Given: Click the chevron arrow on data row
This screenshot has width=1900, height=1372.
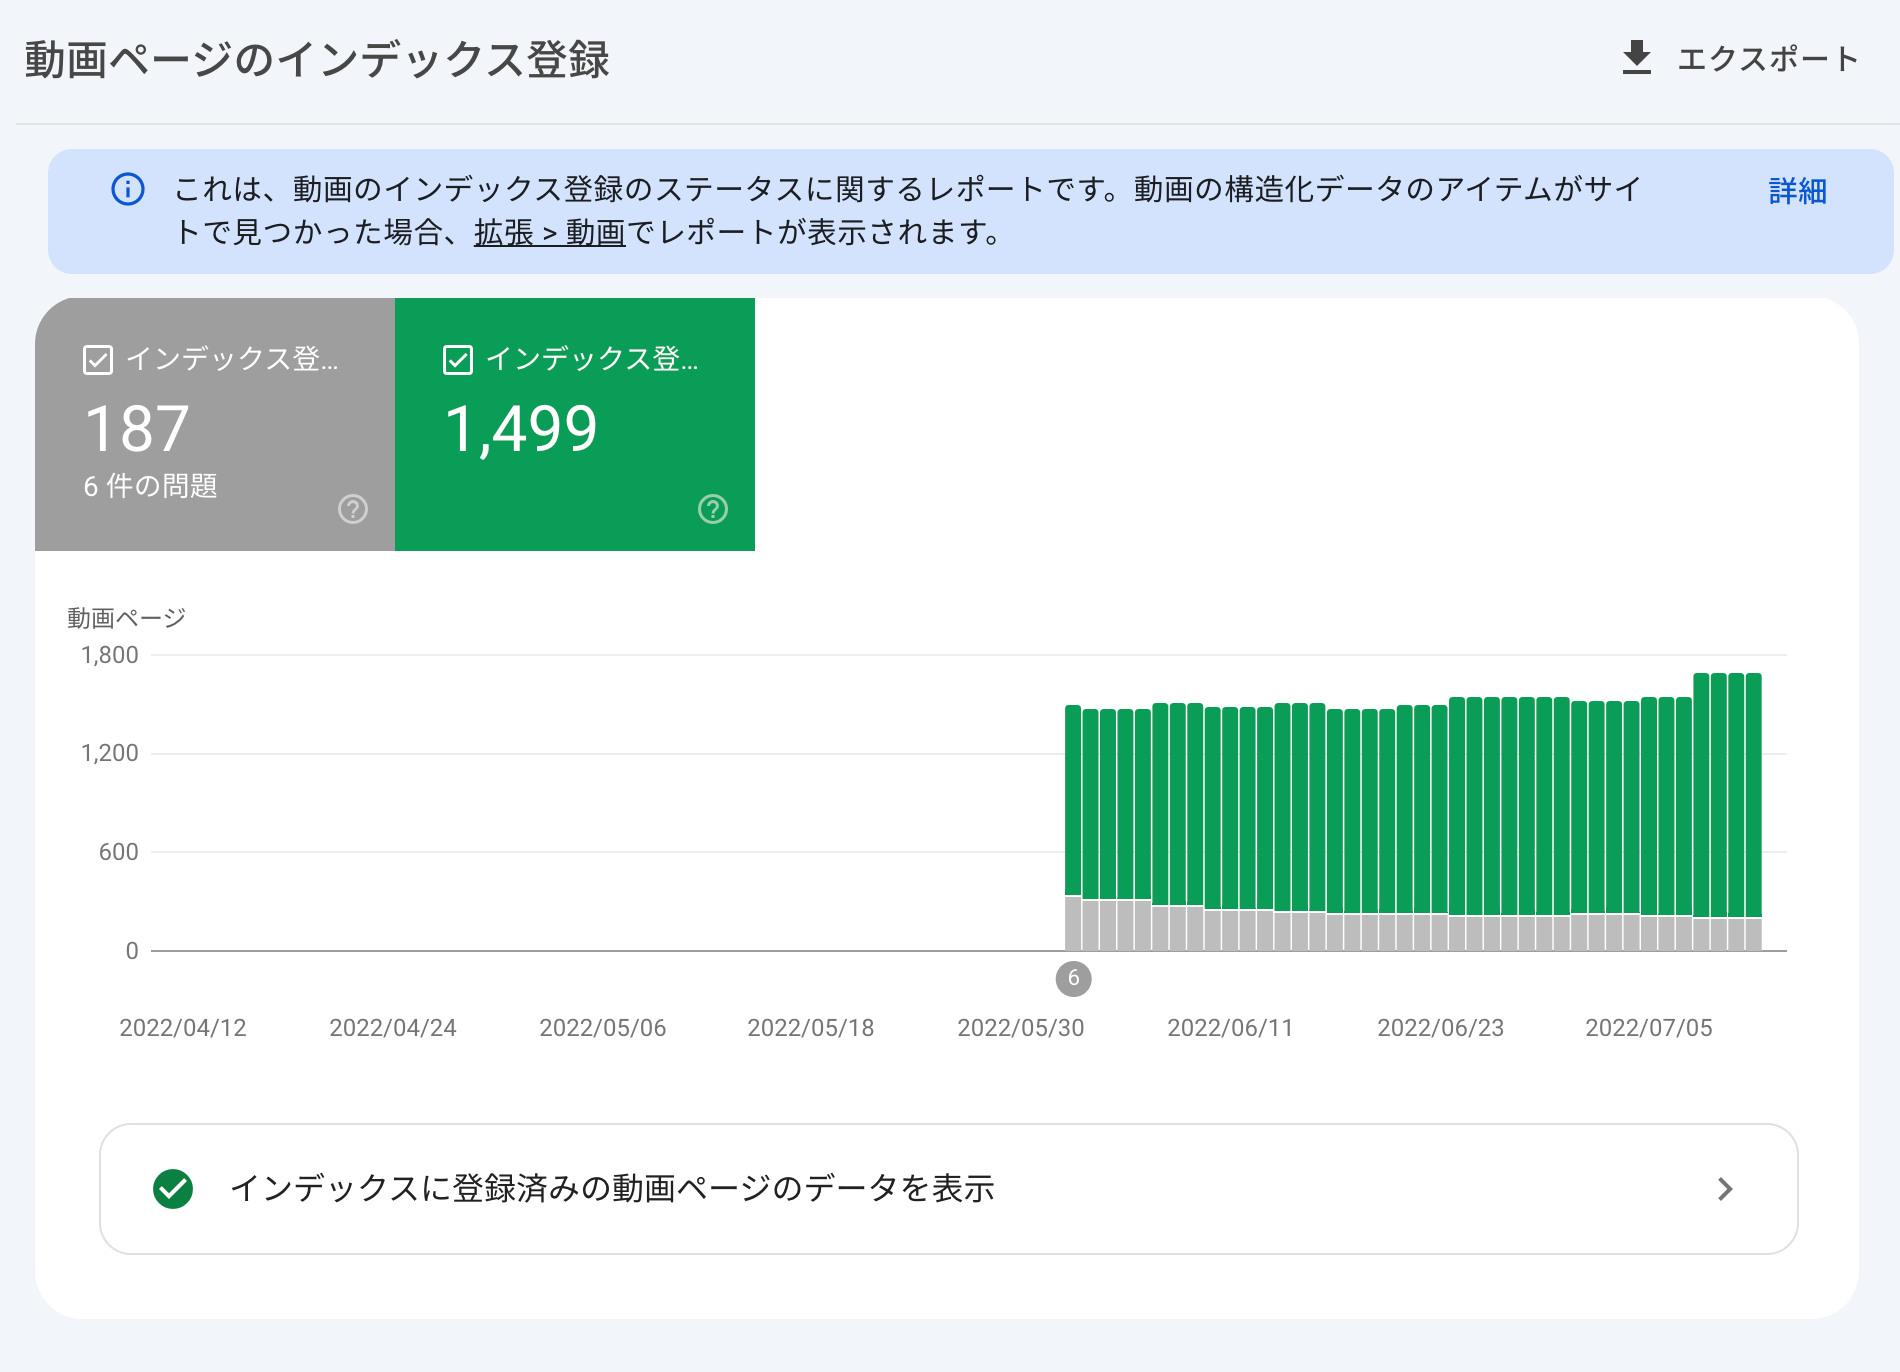Looking at the screenshot, I should 1725,1189.
